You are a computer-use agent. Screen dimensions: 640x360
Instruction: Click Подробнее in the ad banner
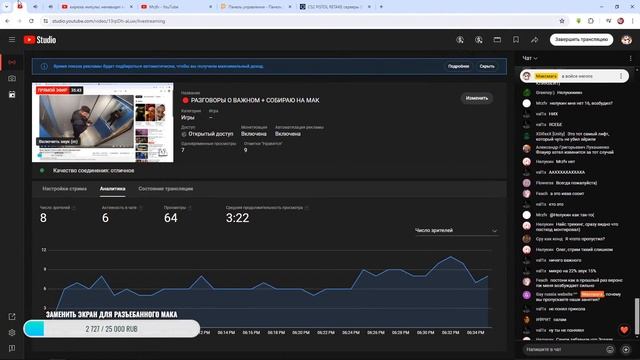click(458, 66)
